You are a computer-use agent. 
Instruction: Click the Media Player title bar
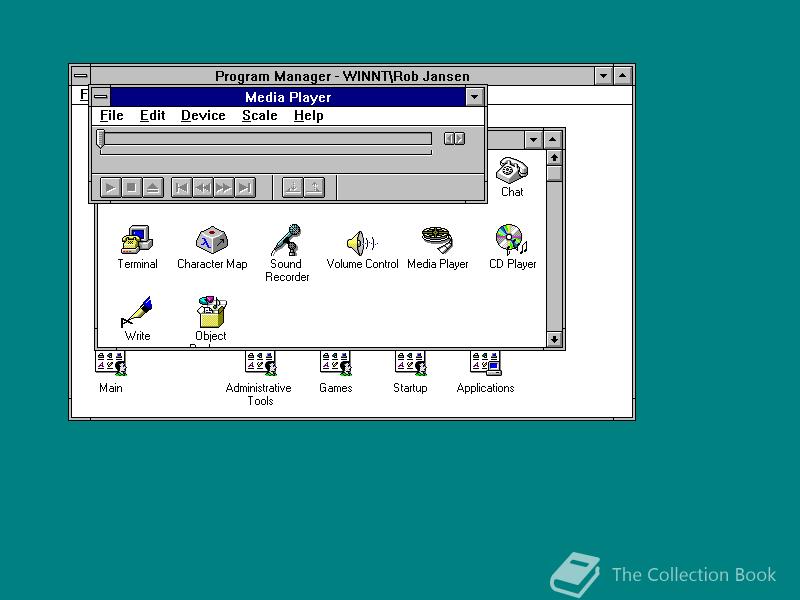pyautogui.click(x=288, y=97)
